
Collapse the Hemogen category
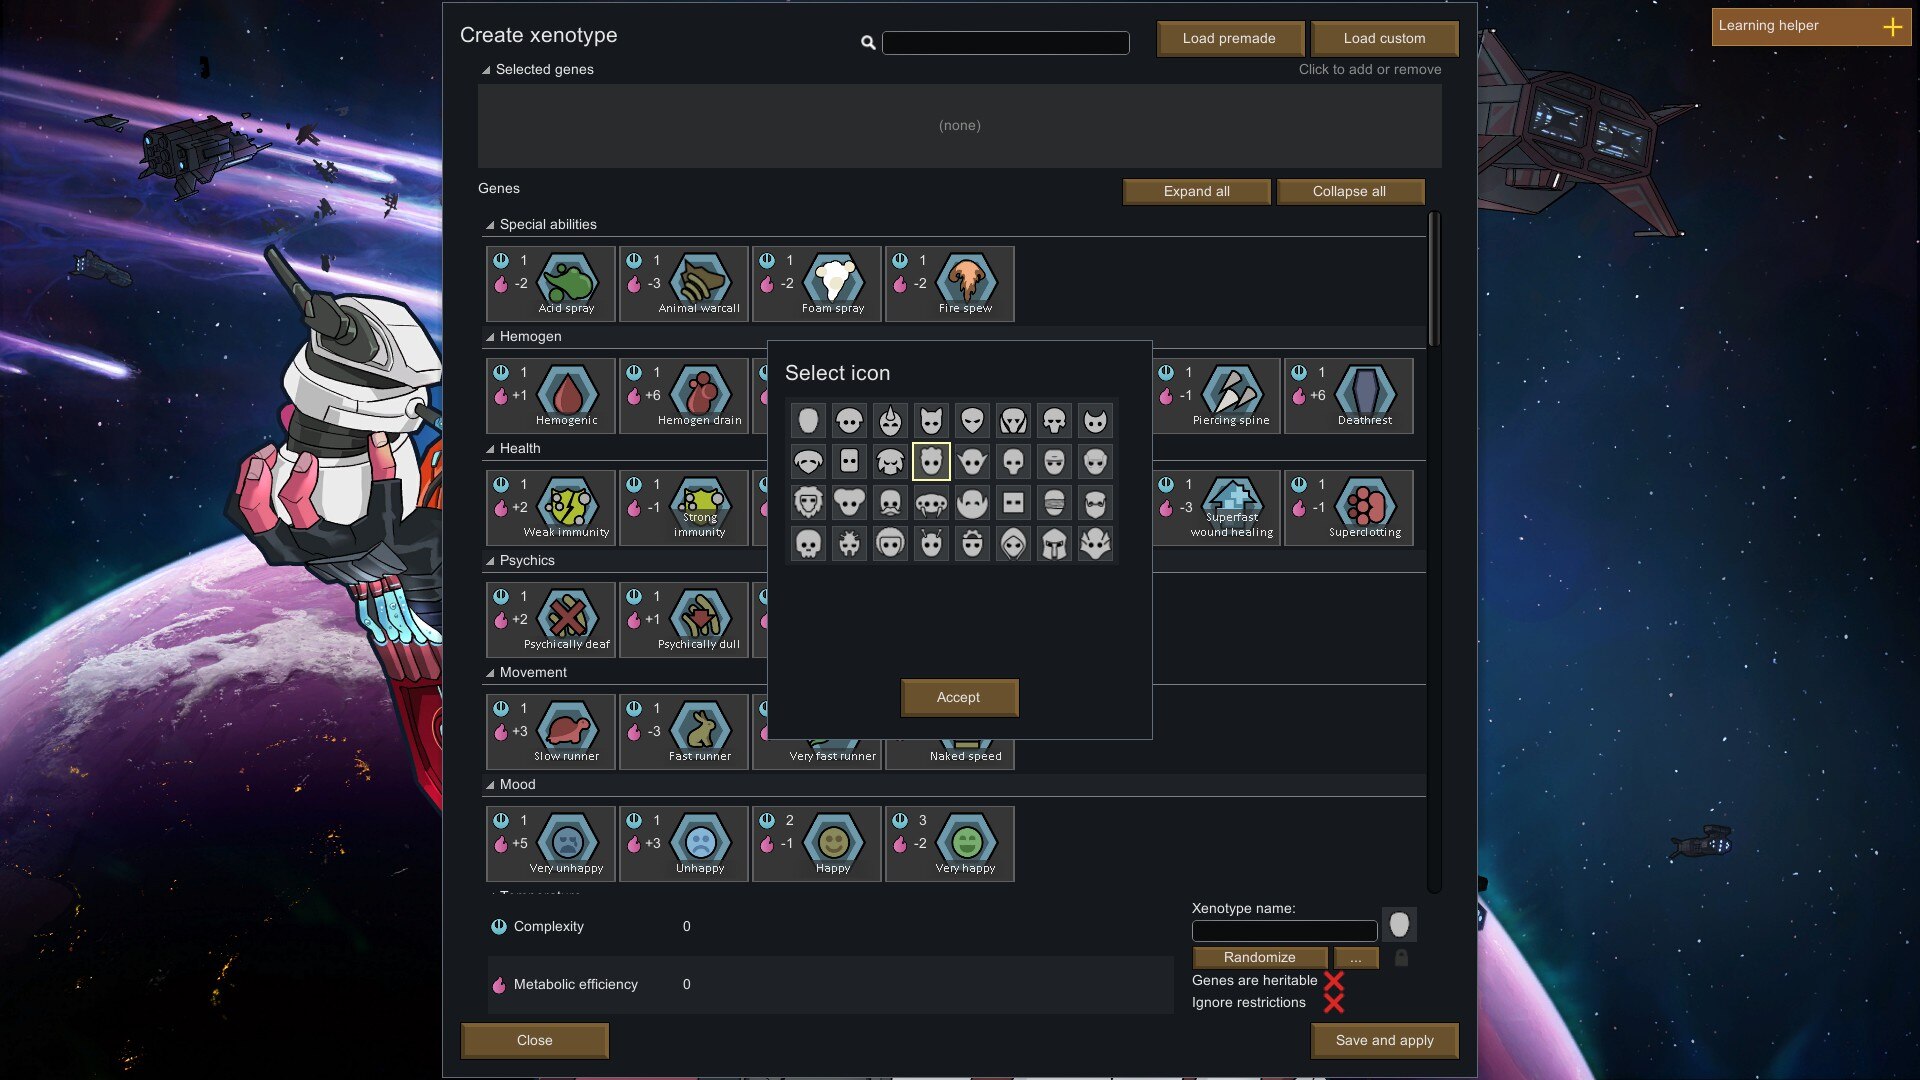click(490, 337)
